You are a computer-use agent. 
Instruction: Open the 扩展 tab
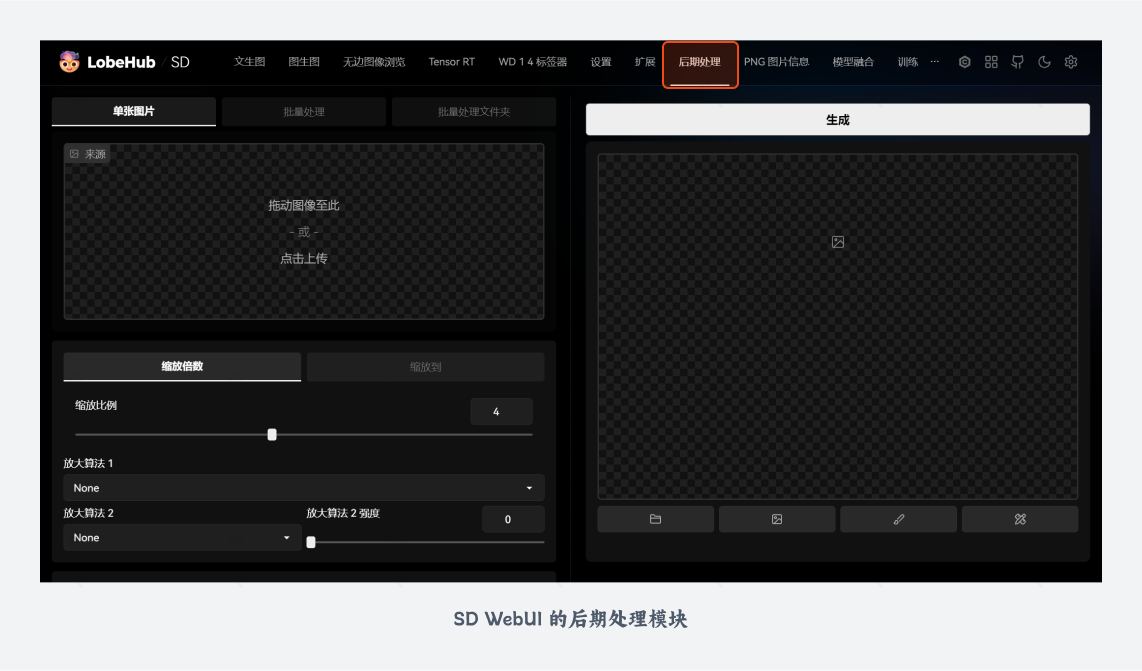pyautogui.click(x=645, y=62)
